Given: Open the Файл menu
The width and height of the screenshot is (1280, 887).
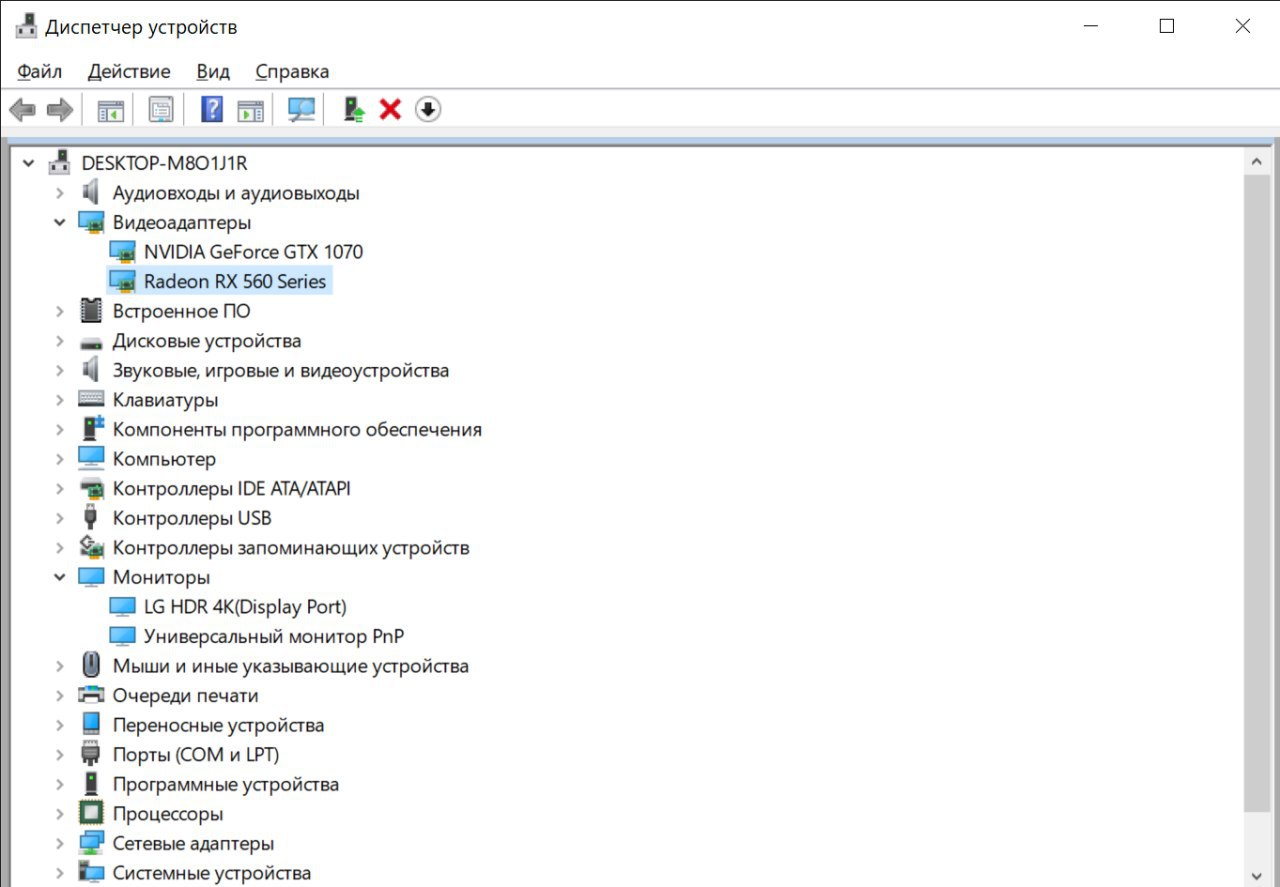Looking at the screenshot, I should [40, 71].
